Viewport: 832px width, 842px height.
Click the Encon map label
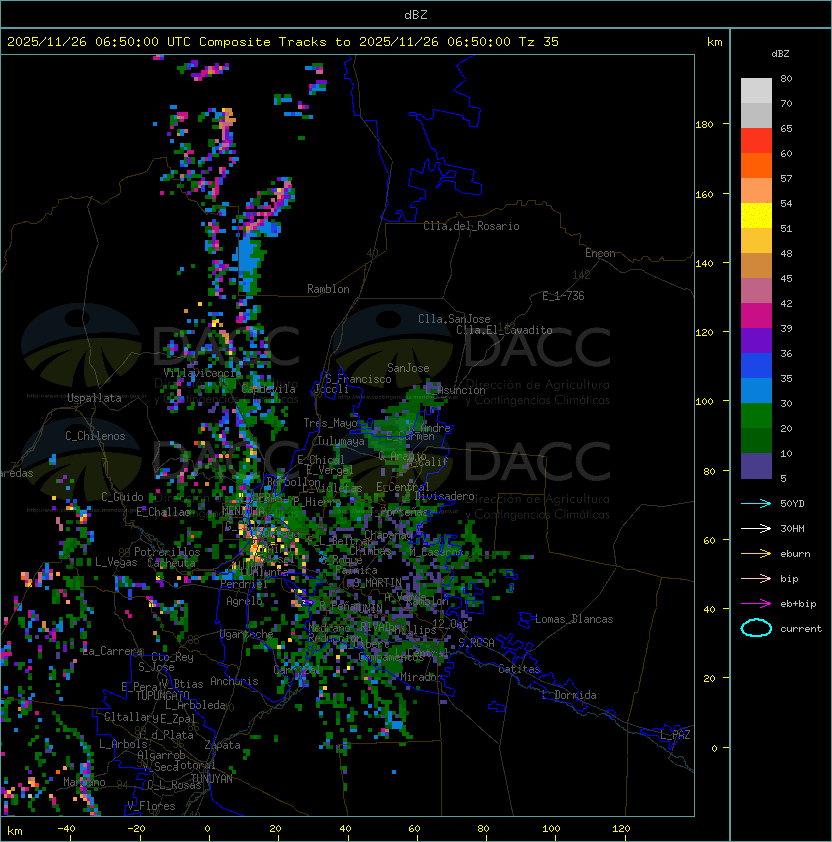tap(600, 253)
